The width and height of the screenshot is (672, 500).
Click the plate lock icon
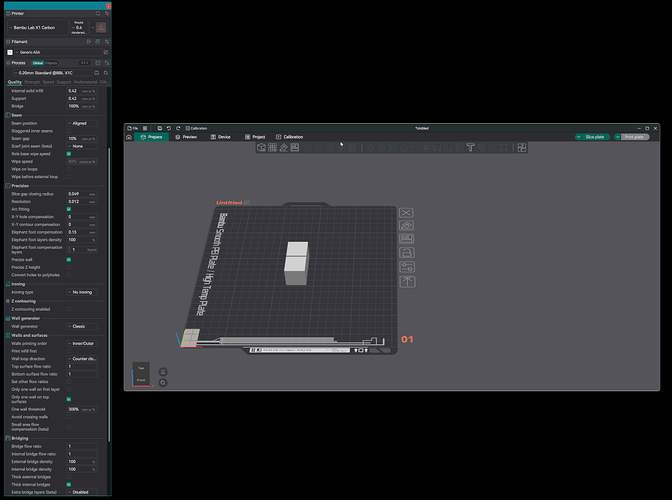(407, 252)
